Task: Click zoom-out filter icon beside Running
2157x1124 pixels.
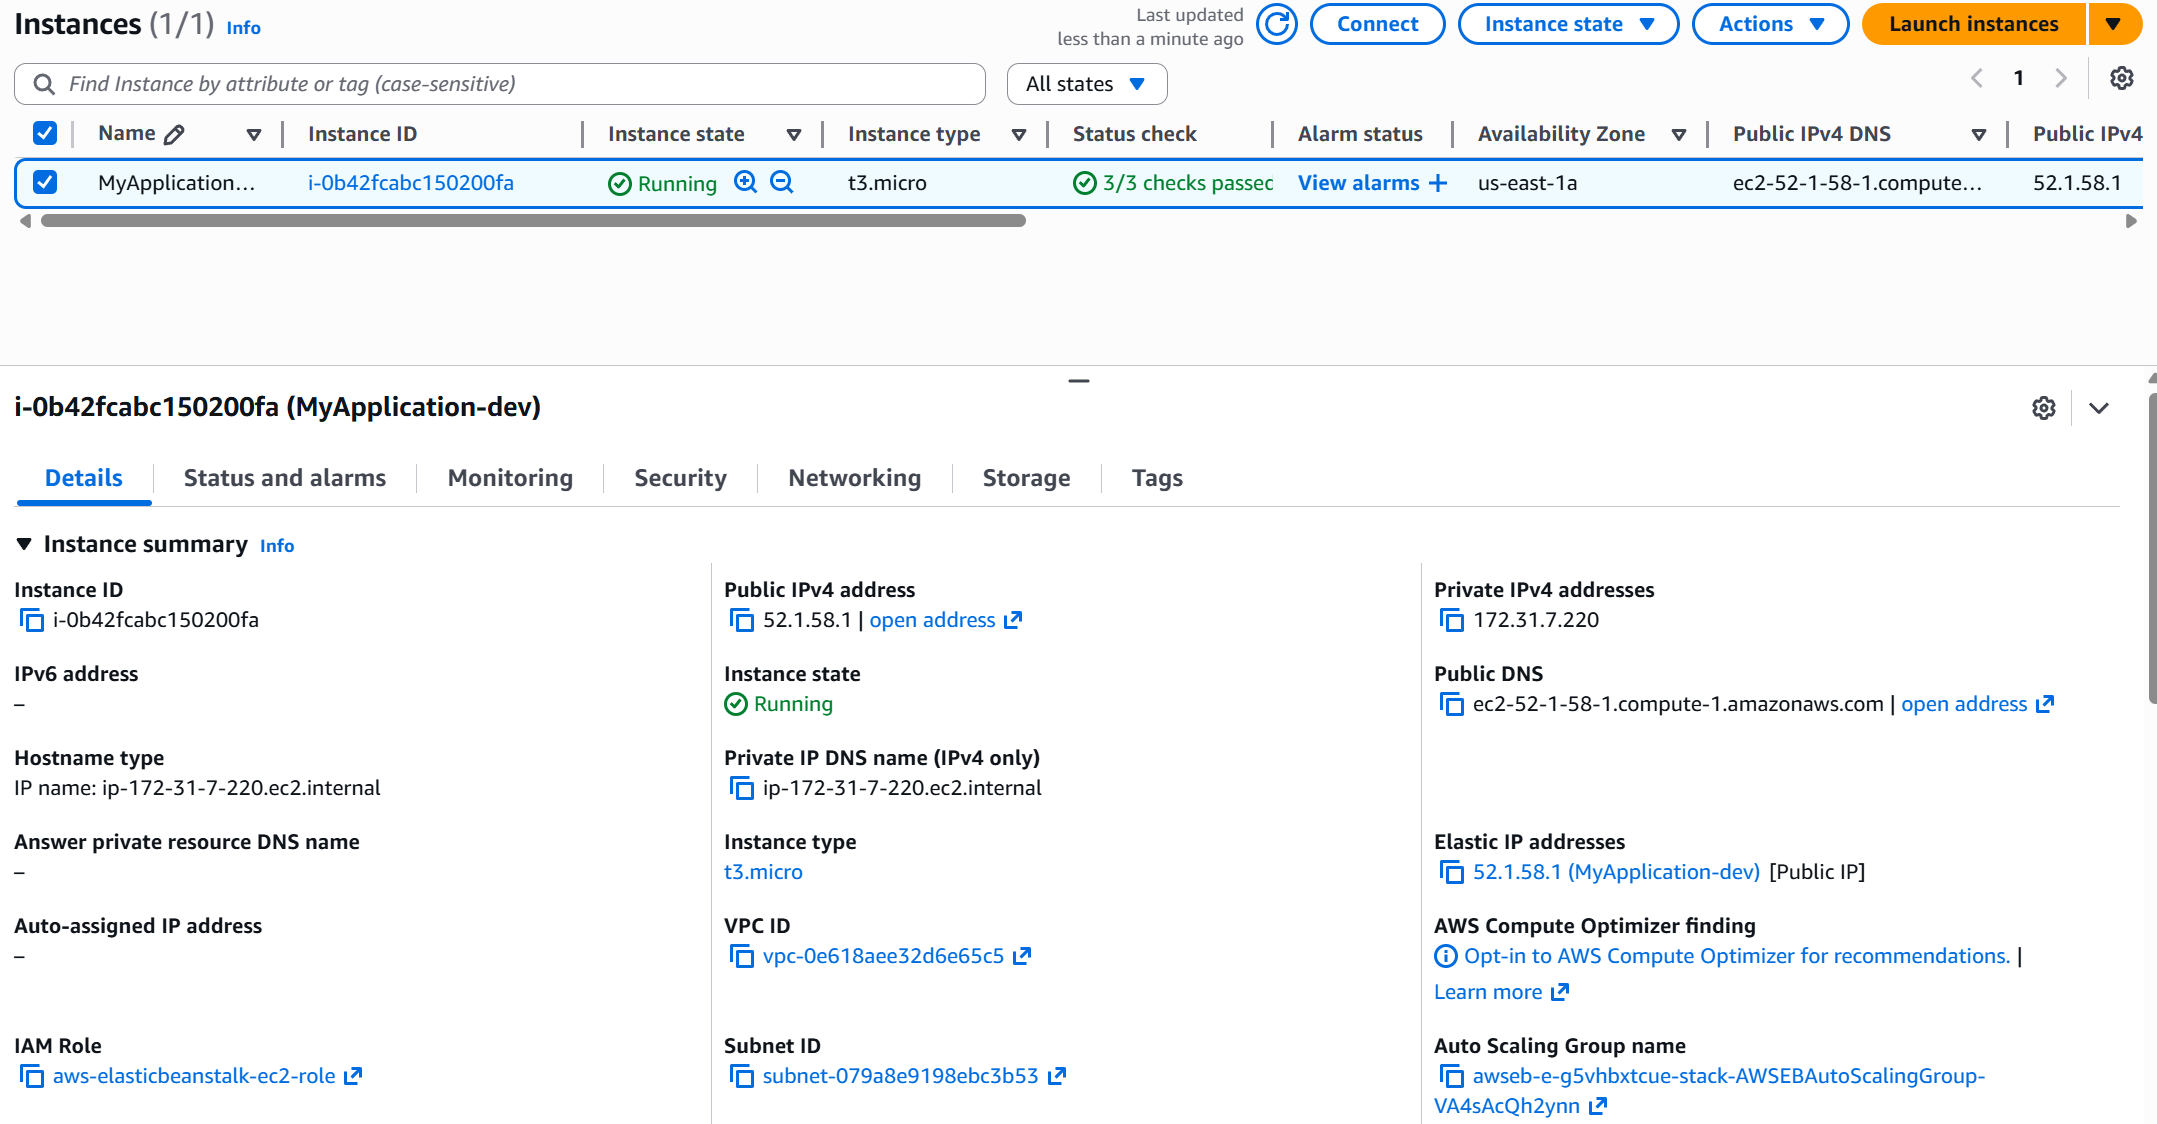Action: (782, 182)
